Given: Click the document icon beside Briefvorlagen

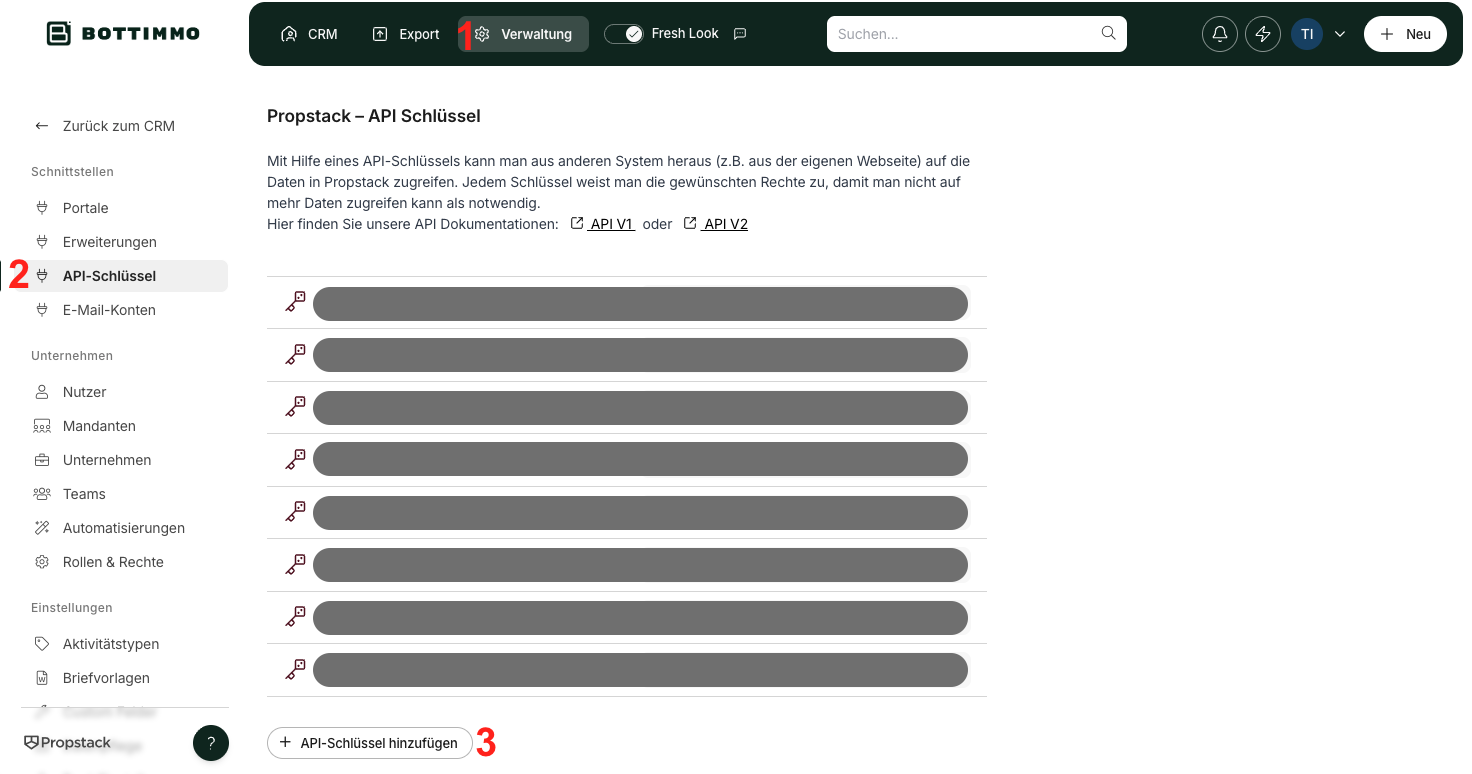Looking at the screenshot, I should point(42,678).
